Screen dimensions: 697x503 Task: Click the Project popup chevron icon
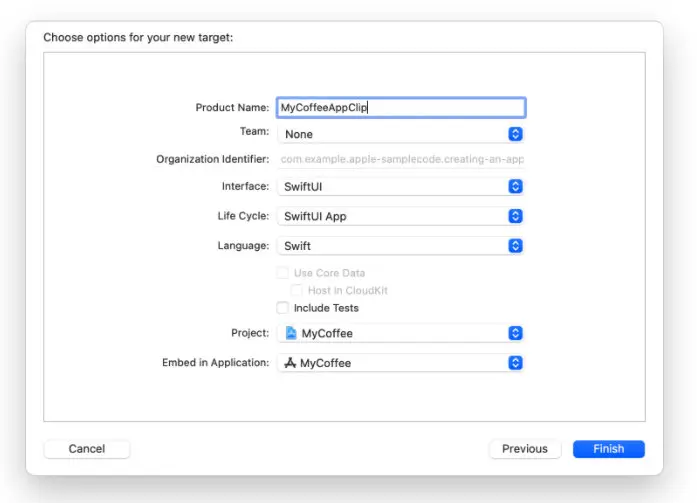point(515,333)
